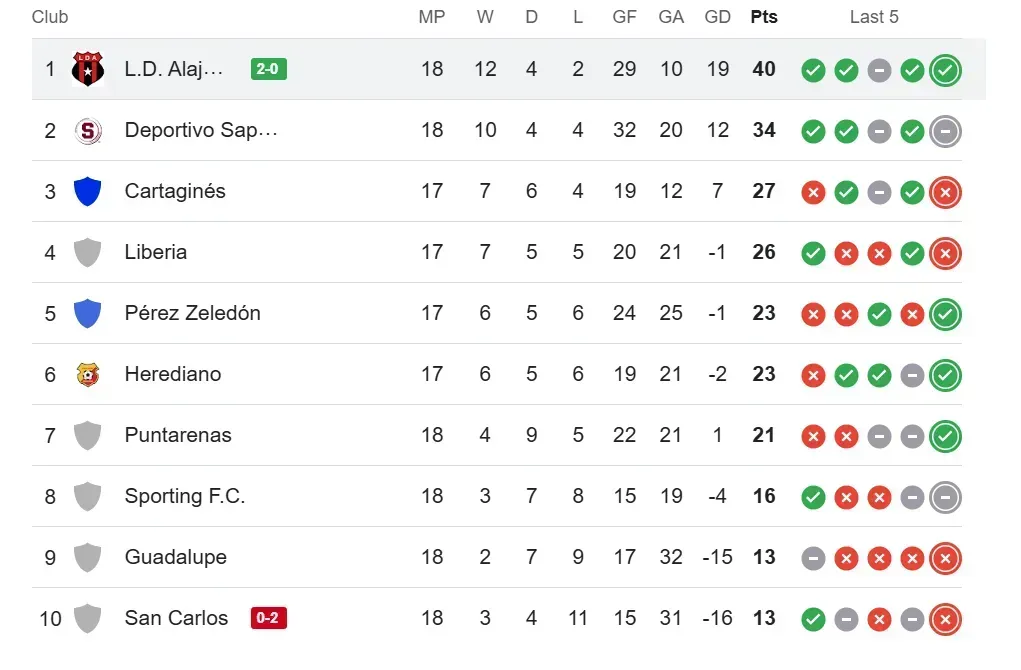Viewport: 1021px width, 670px height.
Task: Click the Deportivo Saprissa club crest
Action: click(x=88, y=130)
